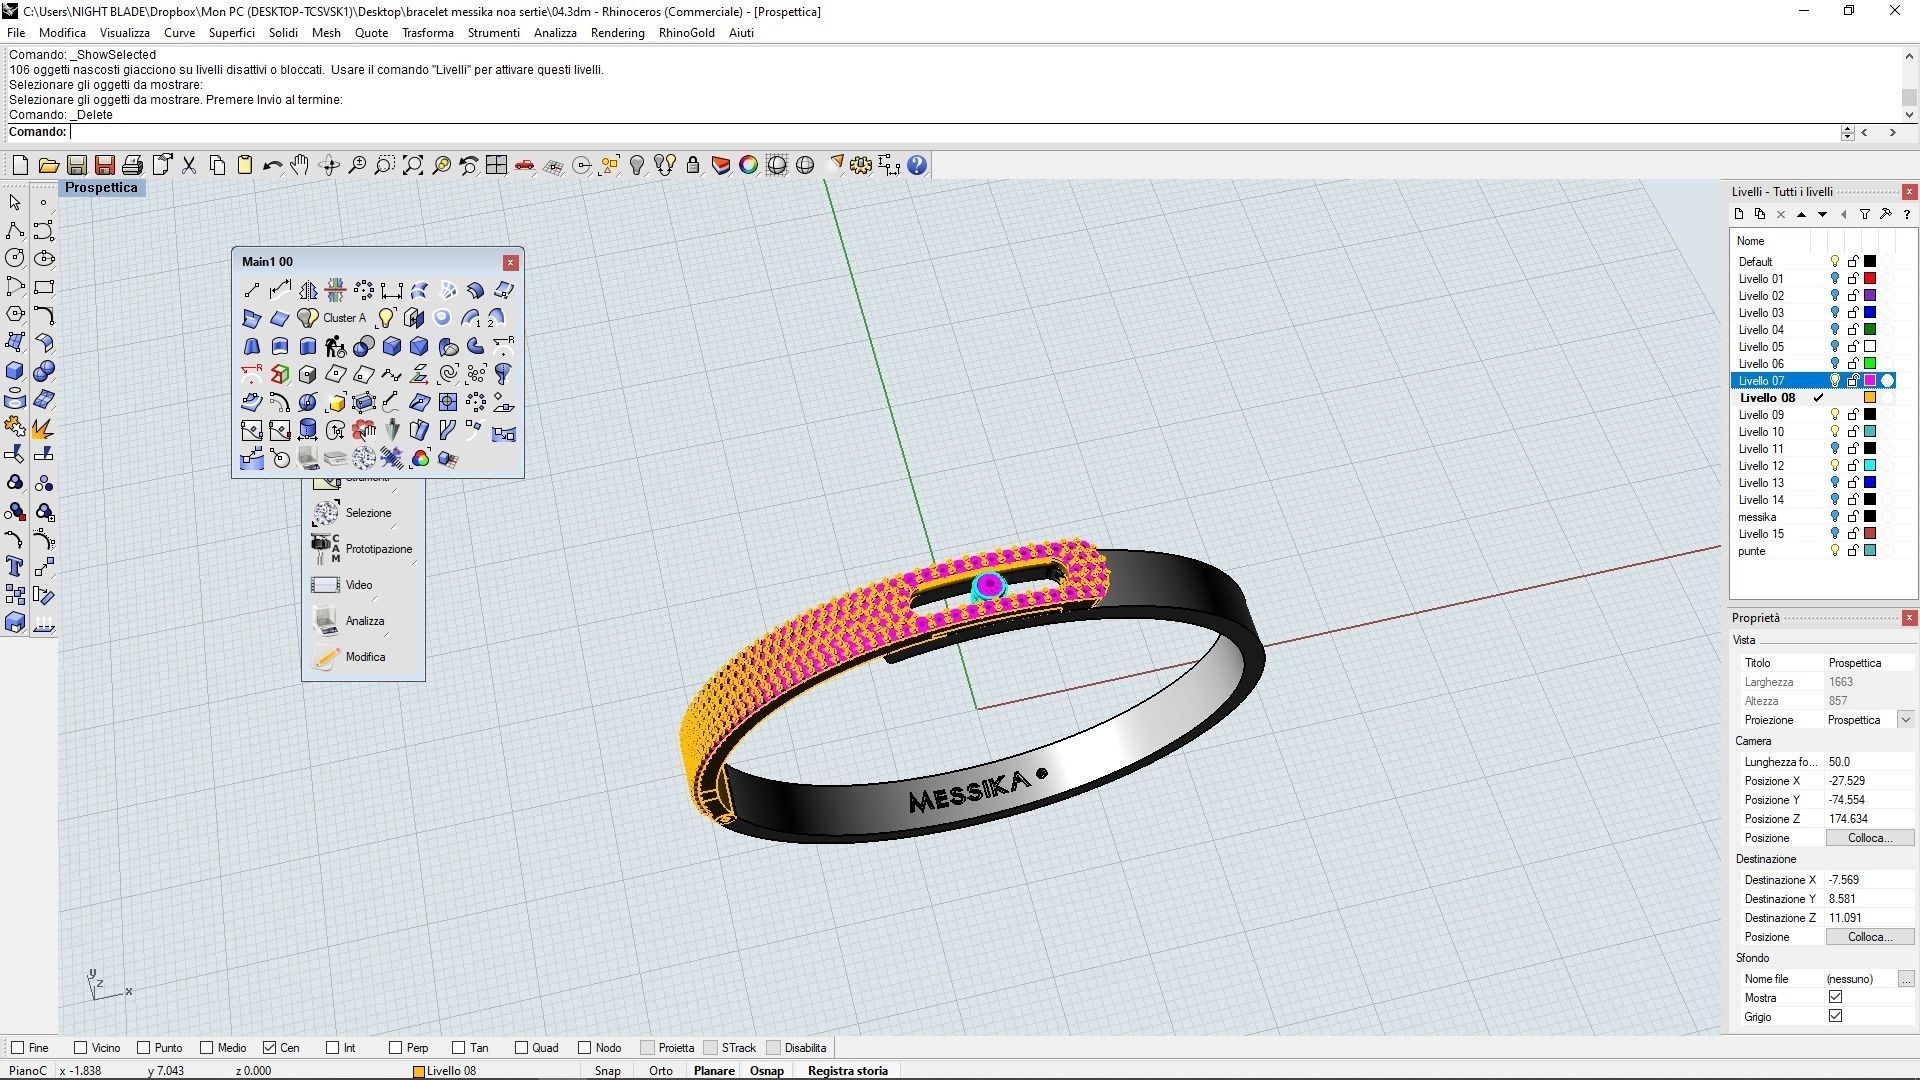The width and height of the screenshot is (1920, 1080).
Task: Toggle lock icon of messika layer
Action: [x=1853, y=517]
